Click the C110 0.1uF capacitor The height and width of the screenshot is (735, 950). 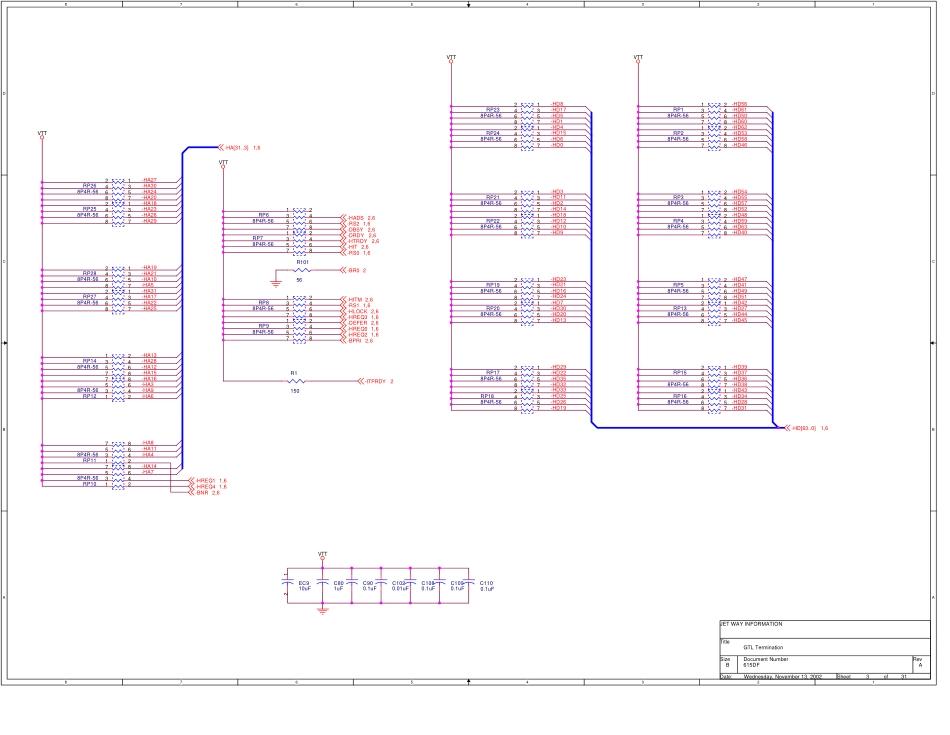pyautogui.click(x=471, y=582)
